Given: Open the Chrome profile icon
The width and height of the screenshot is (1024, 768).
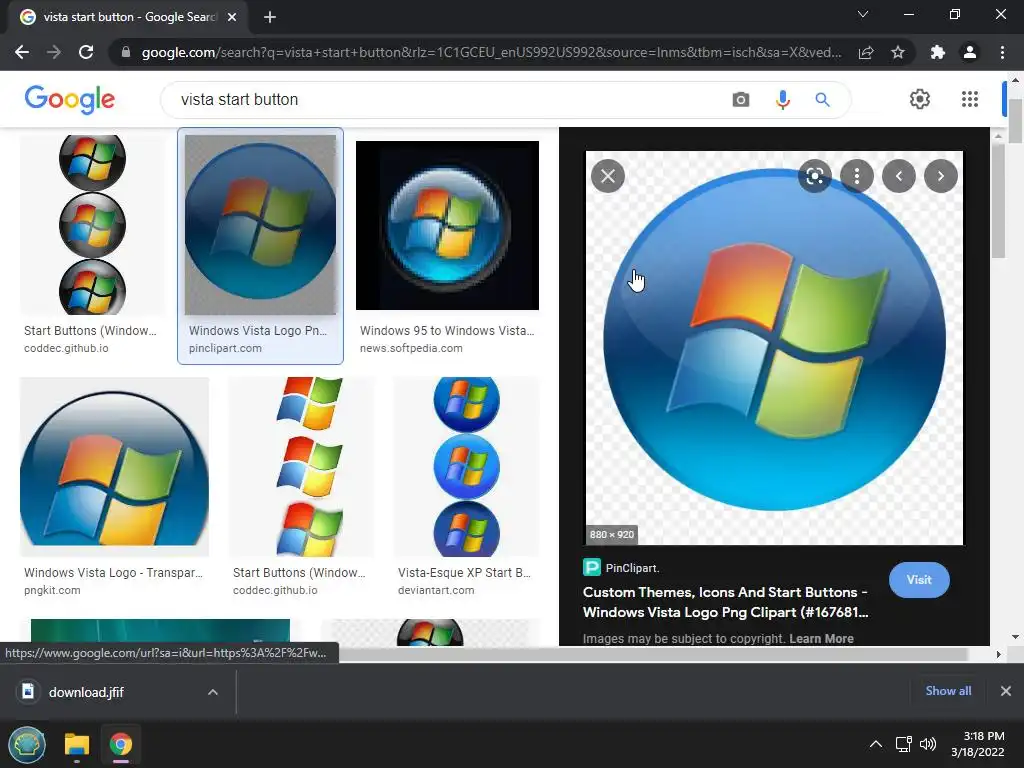Looking at the screenshot, I should click(x=970, y=52).
